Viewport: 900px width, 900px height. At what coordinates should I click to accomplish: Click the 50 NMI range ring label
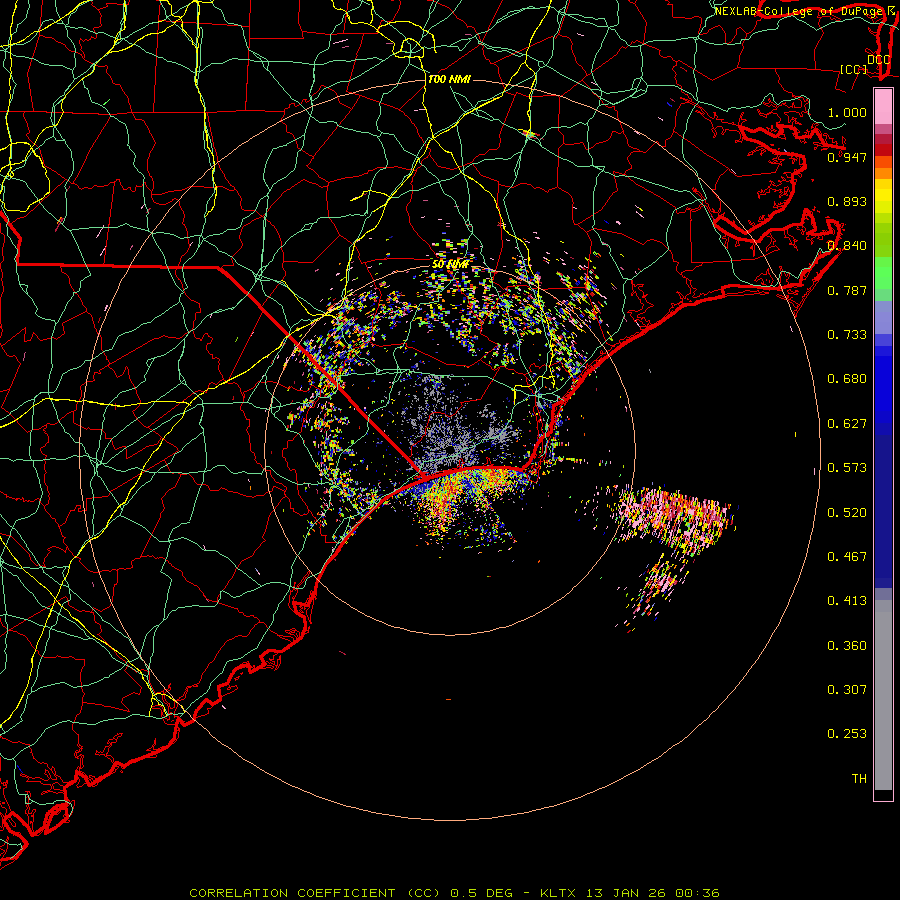coord(451,265)
